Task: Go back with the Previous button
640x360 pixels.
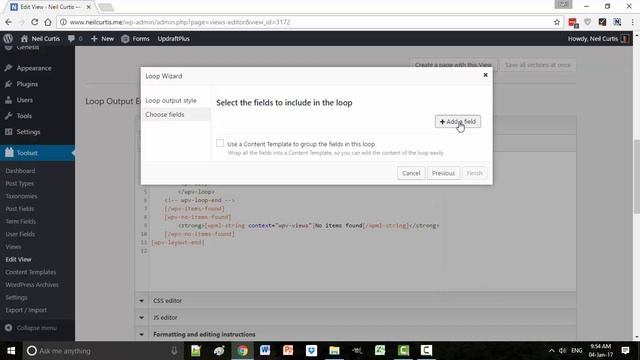Action: (x=443, y=173)
